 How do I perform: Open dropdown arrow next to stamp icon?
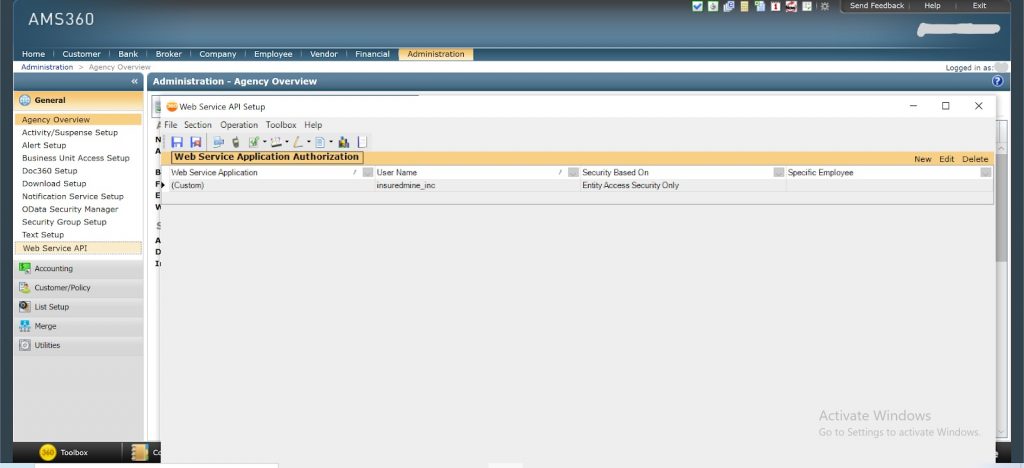[x=287, y=142]
